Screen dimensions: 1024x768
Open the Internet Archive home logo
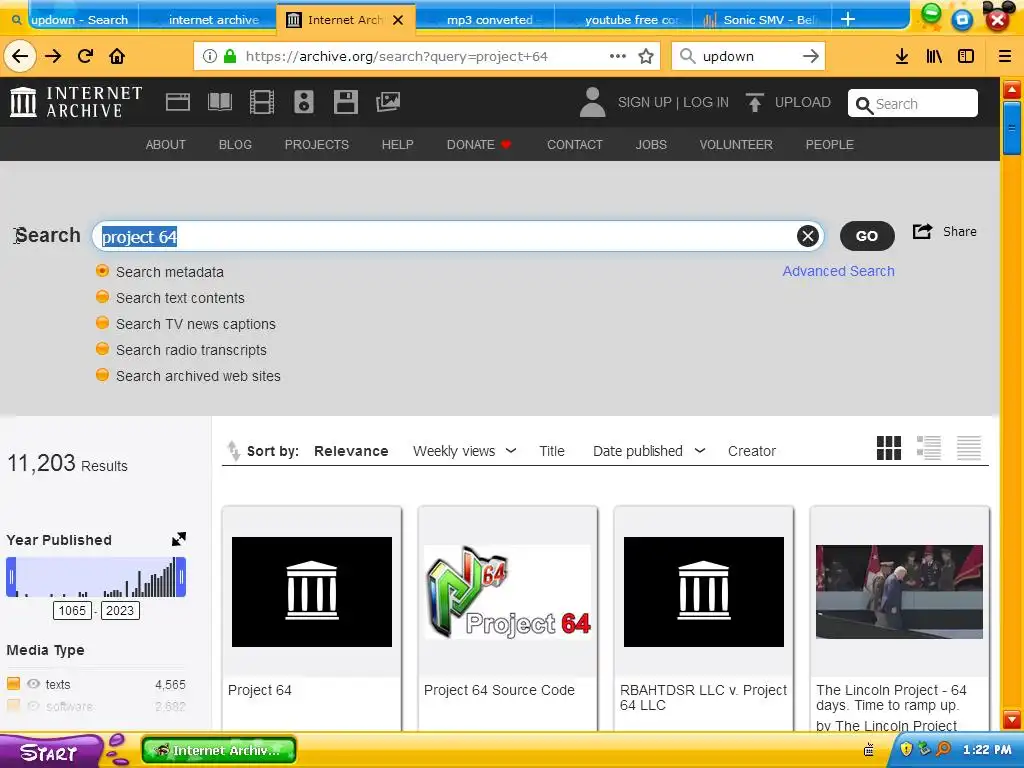click(x=76, y=102)
